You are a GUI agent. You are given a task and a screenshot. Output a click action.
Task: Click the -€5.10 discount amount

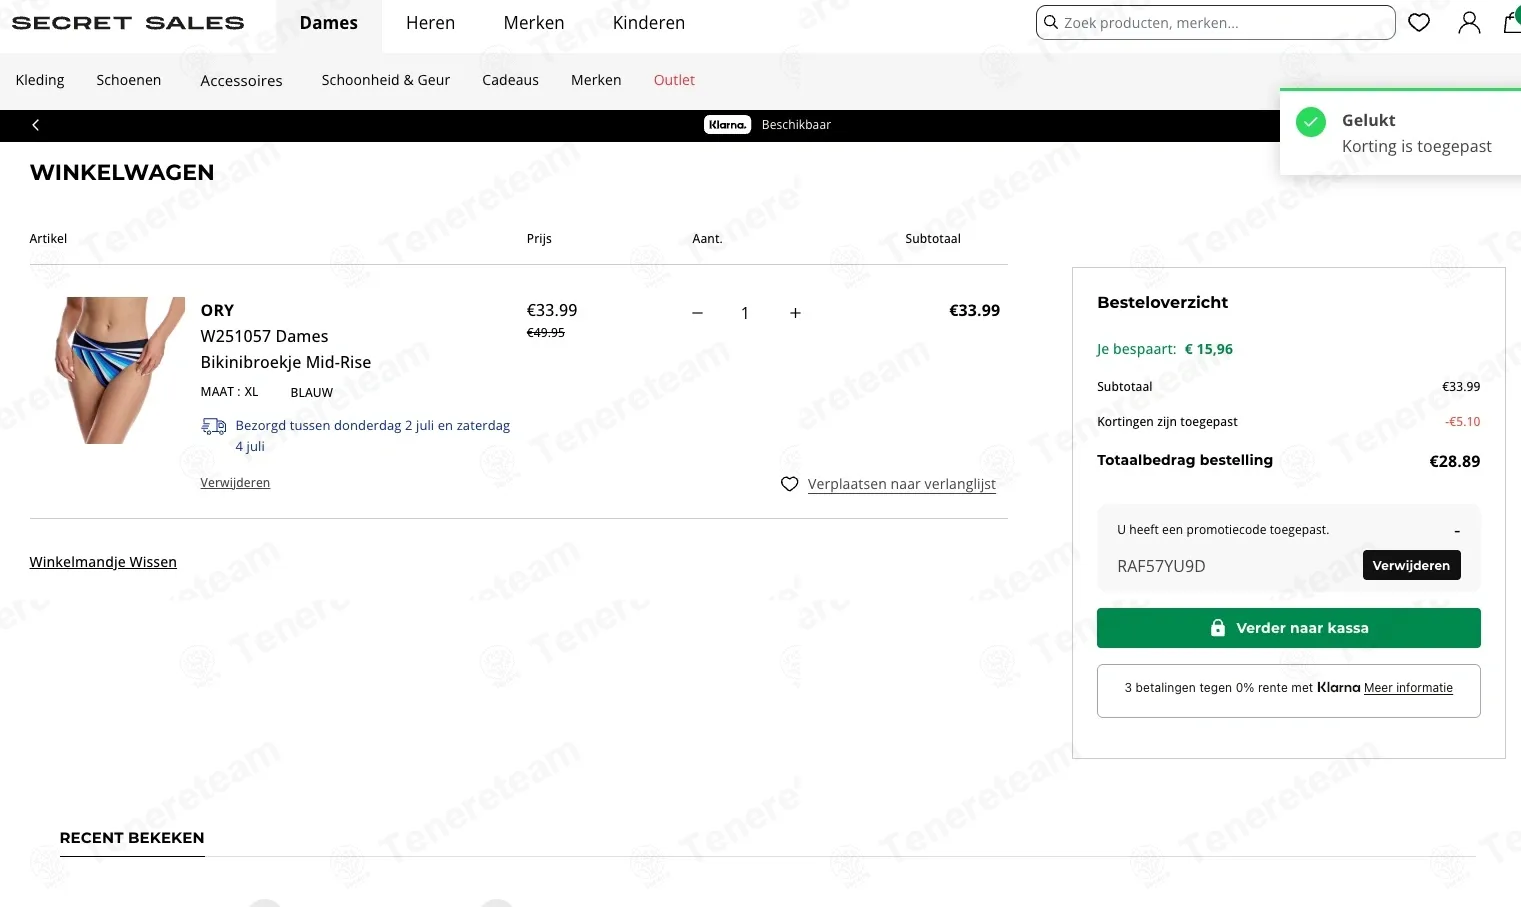click(1462, 422)
